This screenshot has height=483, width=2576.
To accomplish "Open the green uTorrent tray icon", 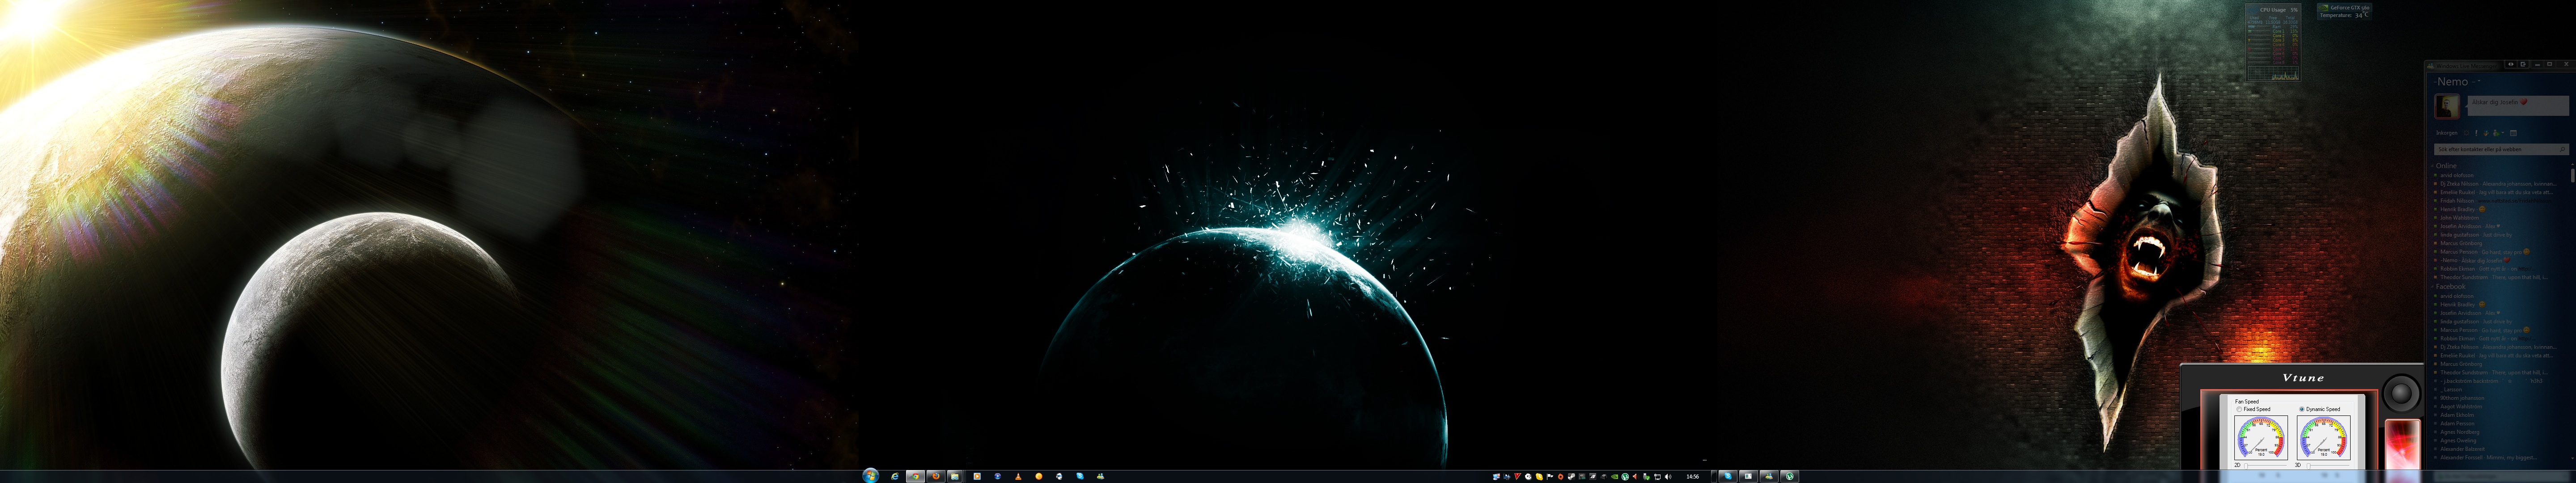I will pos(1625,477).
